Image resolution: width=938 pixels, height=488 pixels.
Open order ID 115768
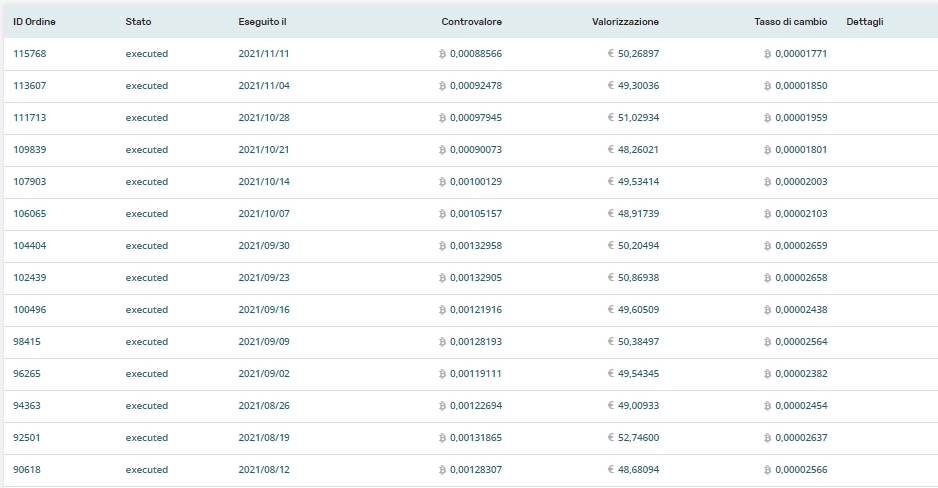[x=30, y=54]
